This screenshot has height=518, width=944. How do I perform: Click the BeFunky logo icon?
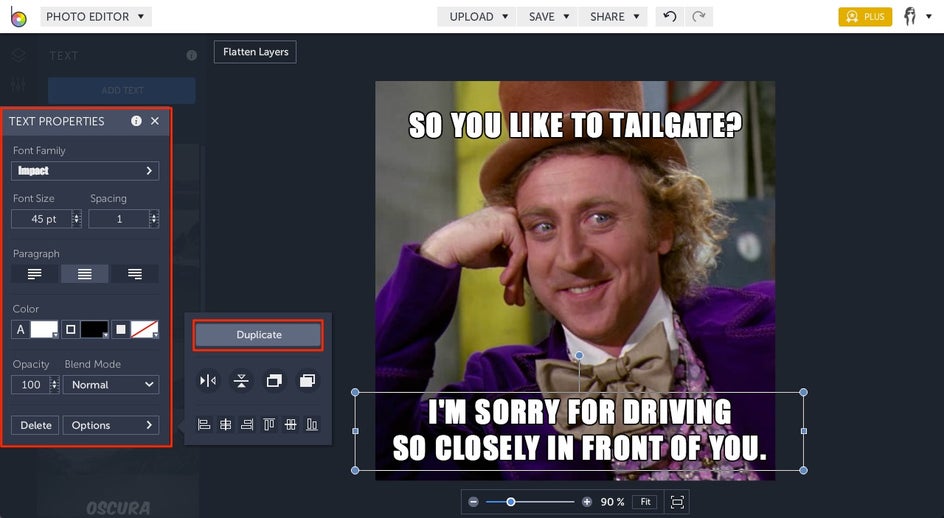pos(19,17)
